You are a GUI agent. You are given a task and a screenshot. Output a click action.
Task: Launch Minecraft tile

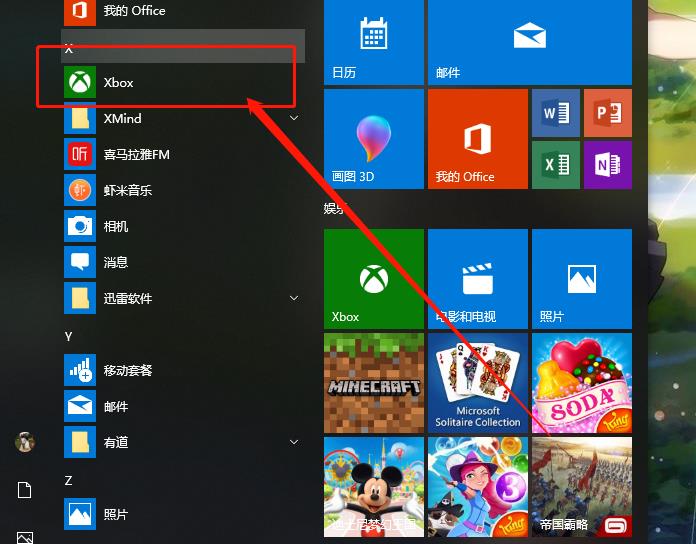coord(373,382)
